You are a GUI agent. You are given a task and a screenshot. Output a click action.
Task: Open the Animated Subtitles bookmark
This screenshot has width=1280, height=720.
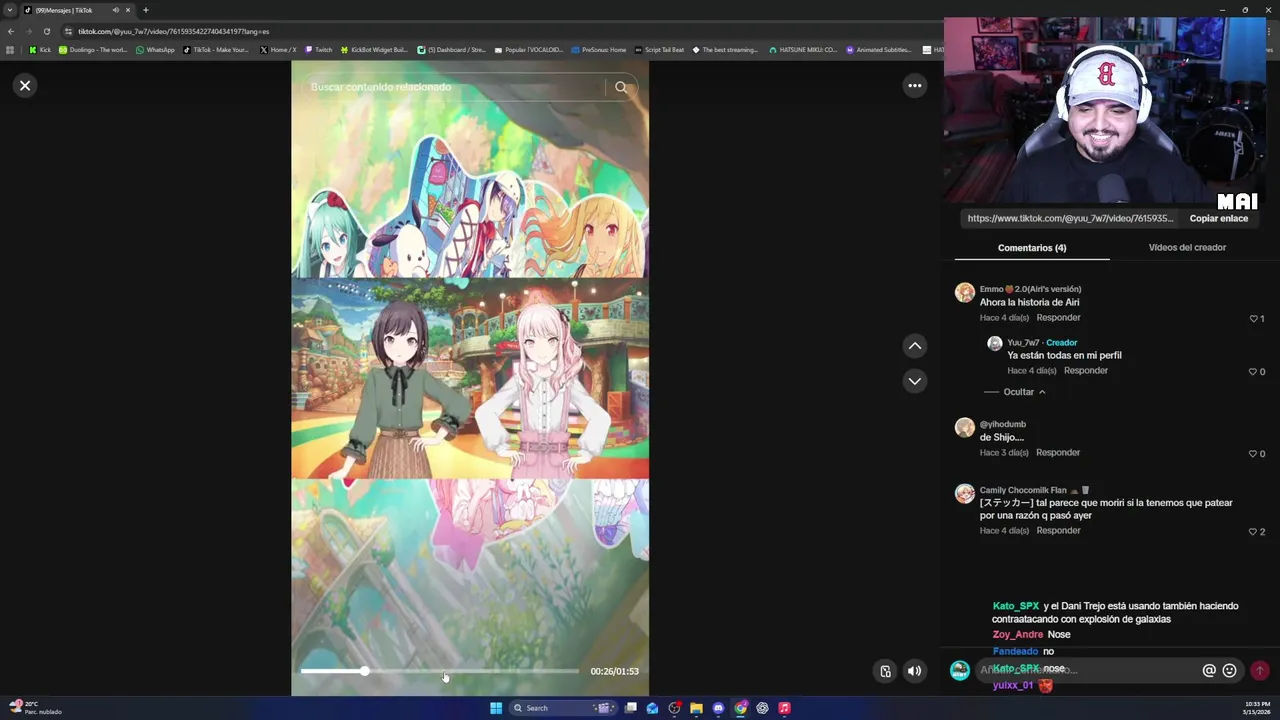tap(879, 50)
